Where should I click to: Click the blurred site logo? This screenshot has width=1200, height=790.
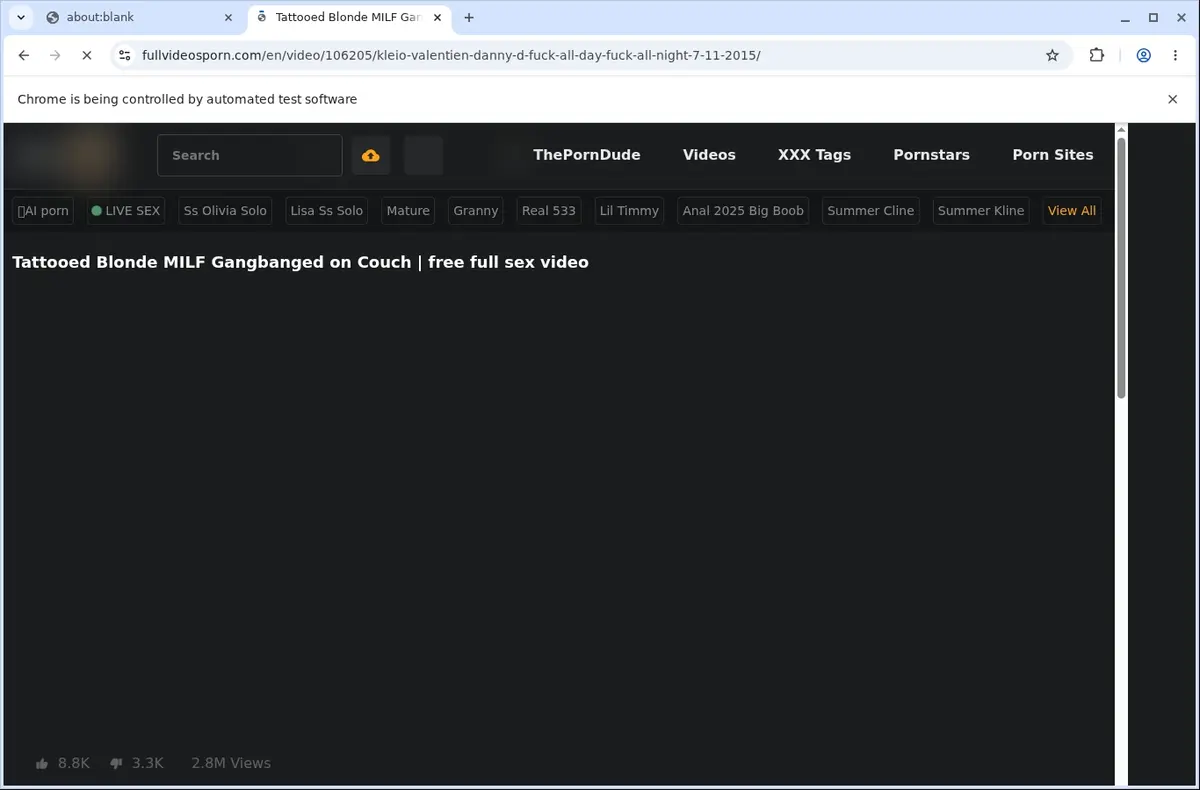click(x=70, y=155)
